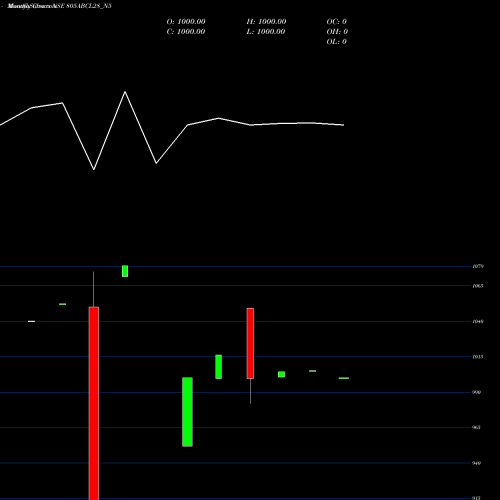This screenshot has width=500, height=500.
Task: Click the last flat green dash candle
Action: pos(344,378)
